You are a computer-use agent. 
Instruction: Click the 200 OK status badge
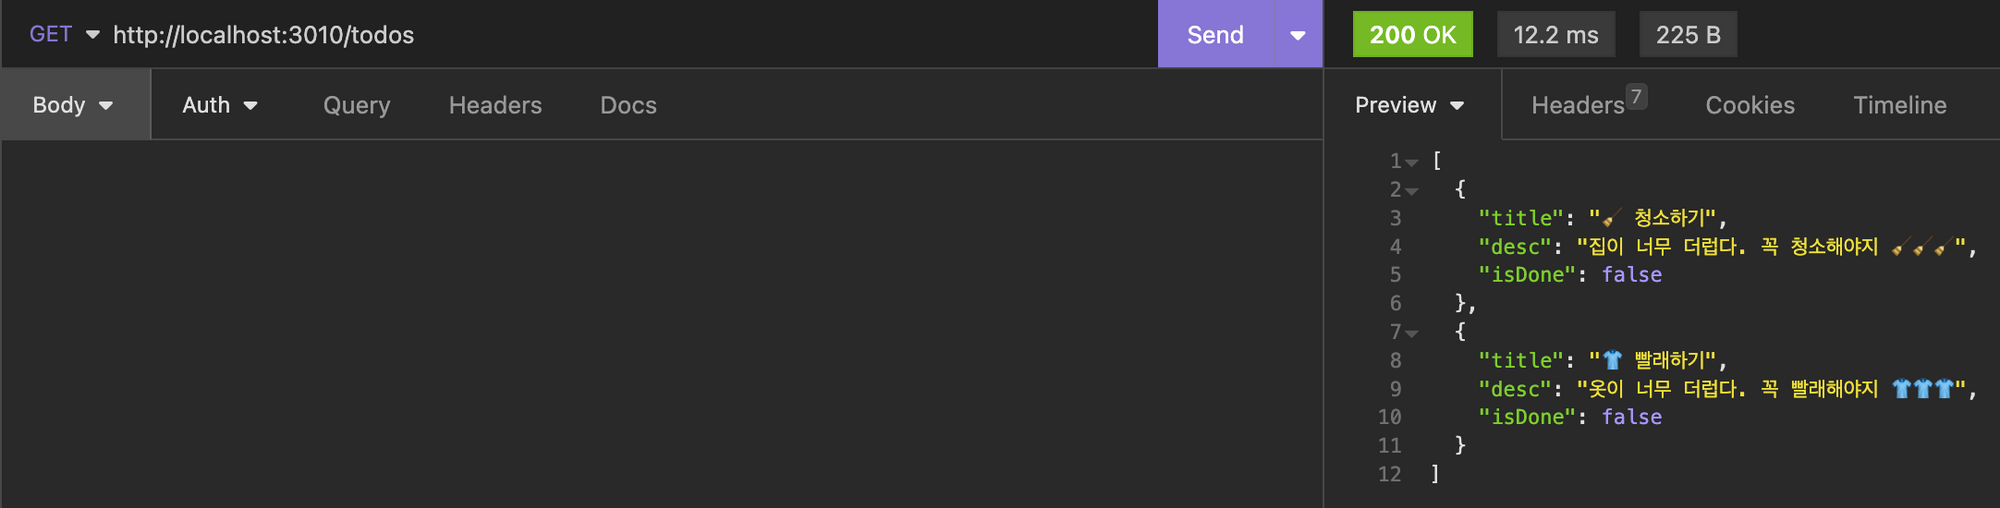click(x=1413, y=34)
